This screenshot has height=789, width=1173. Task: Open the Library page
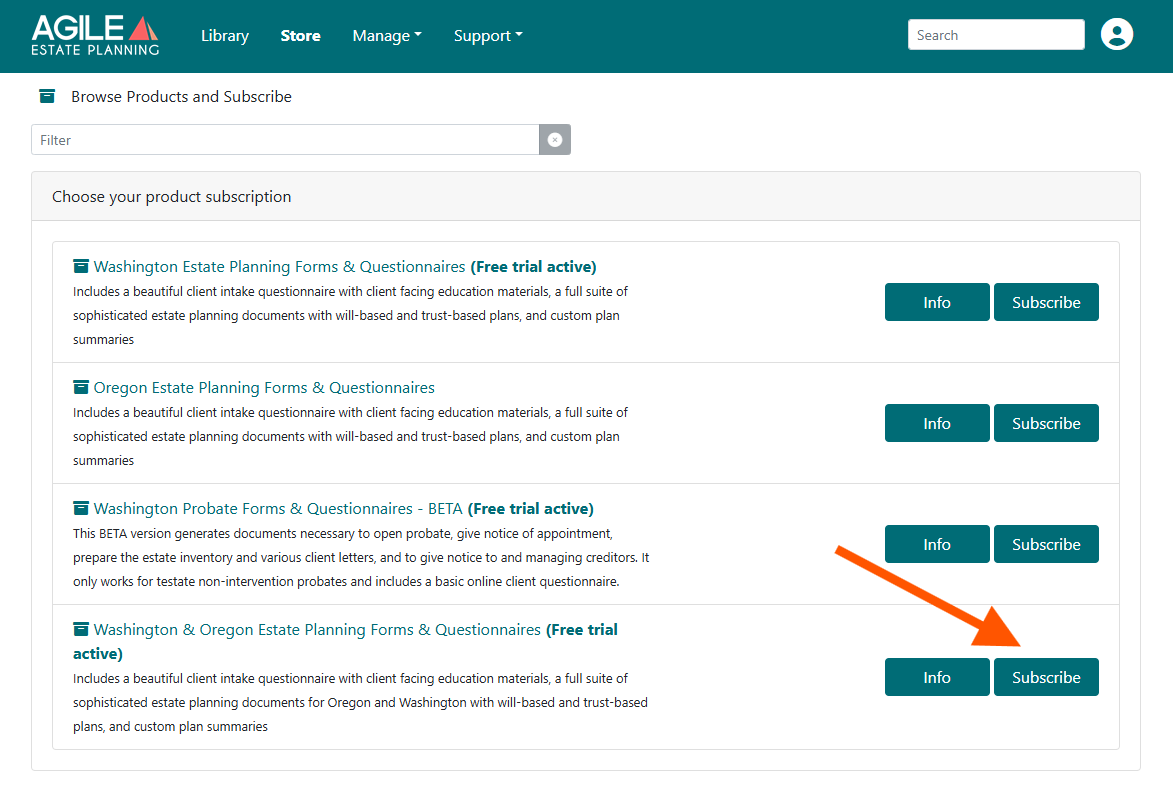(x=224, y=36)
